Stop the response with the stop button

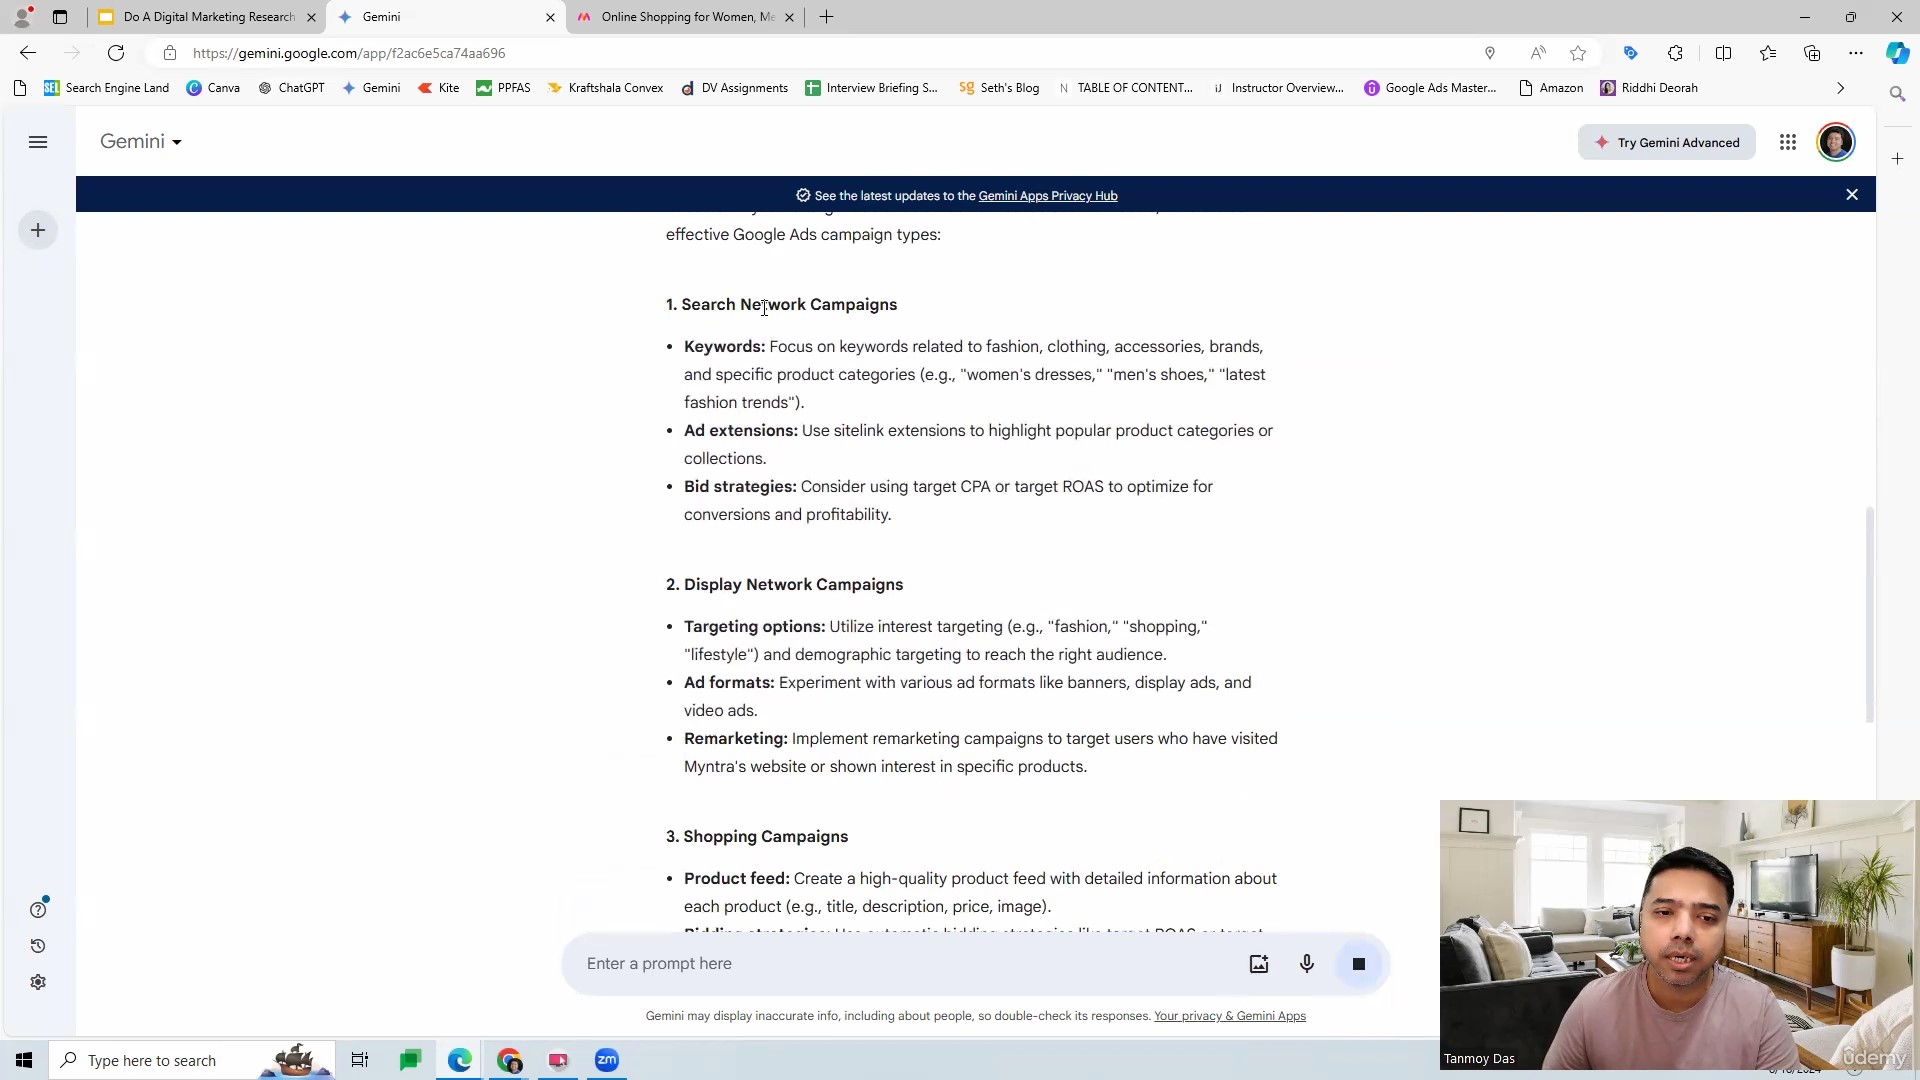tap(1359, 964)
